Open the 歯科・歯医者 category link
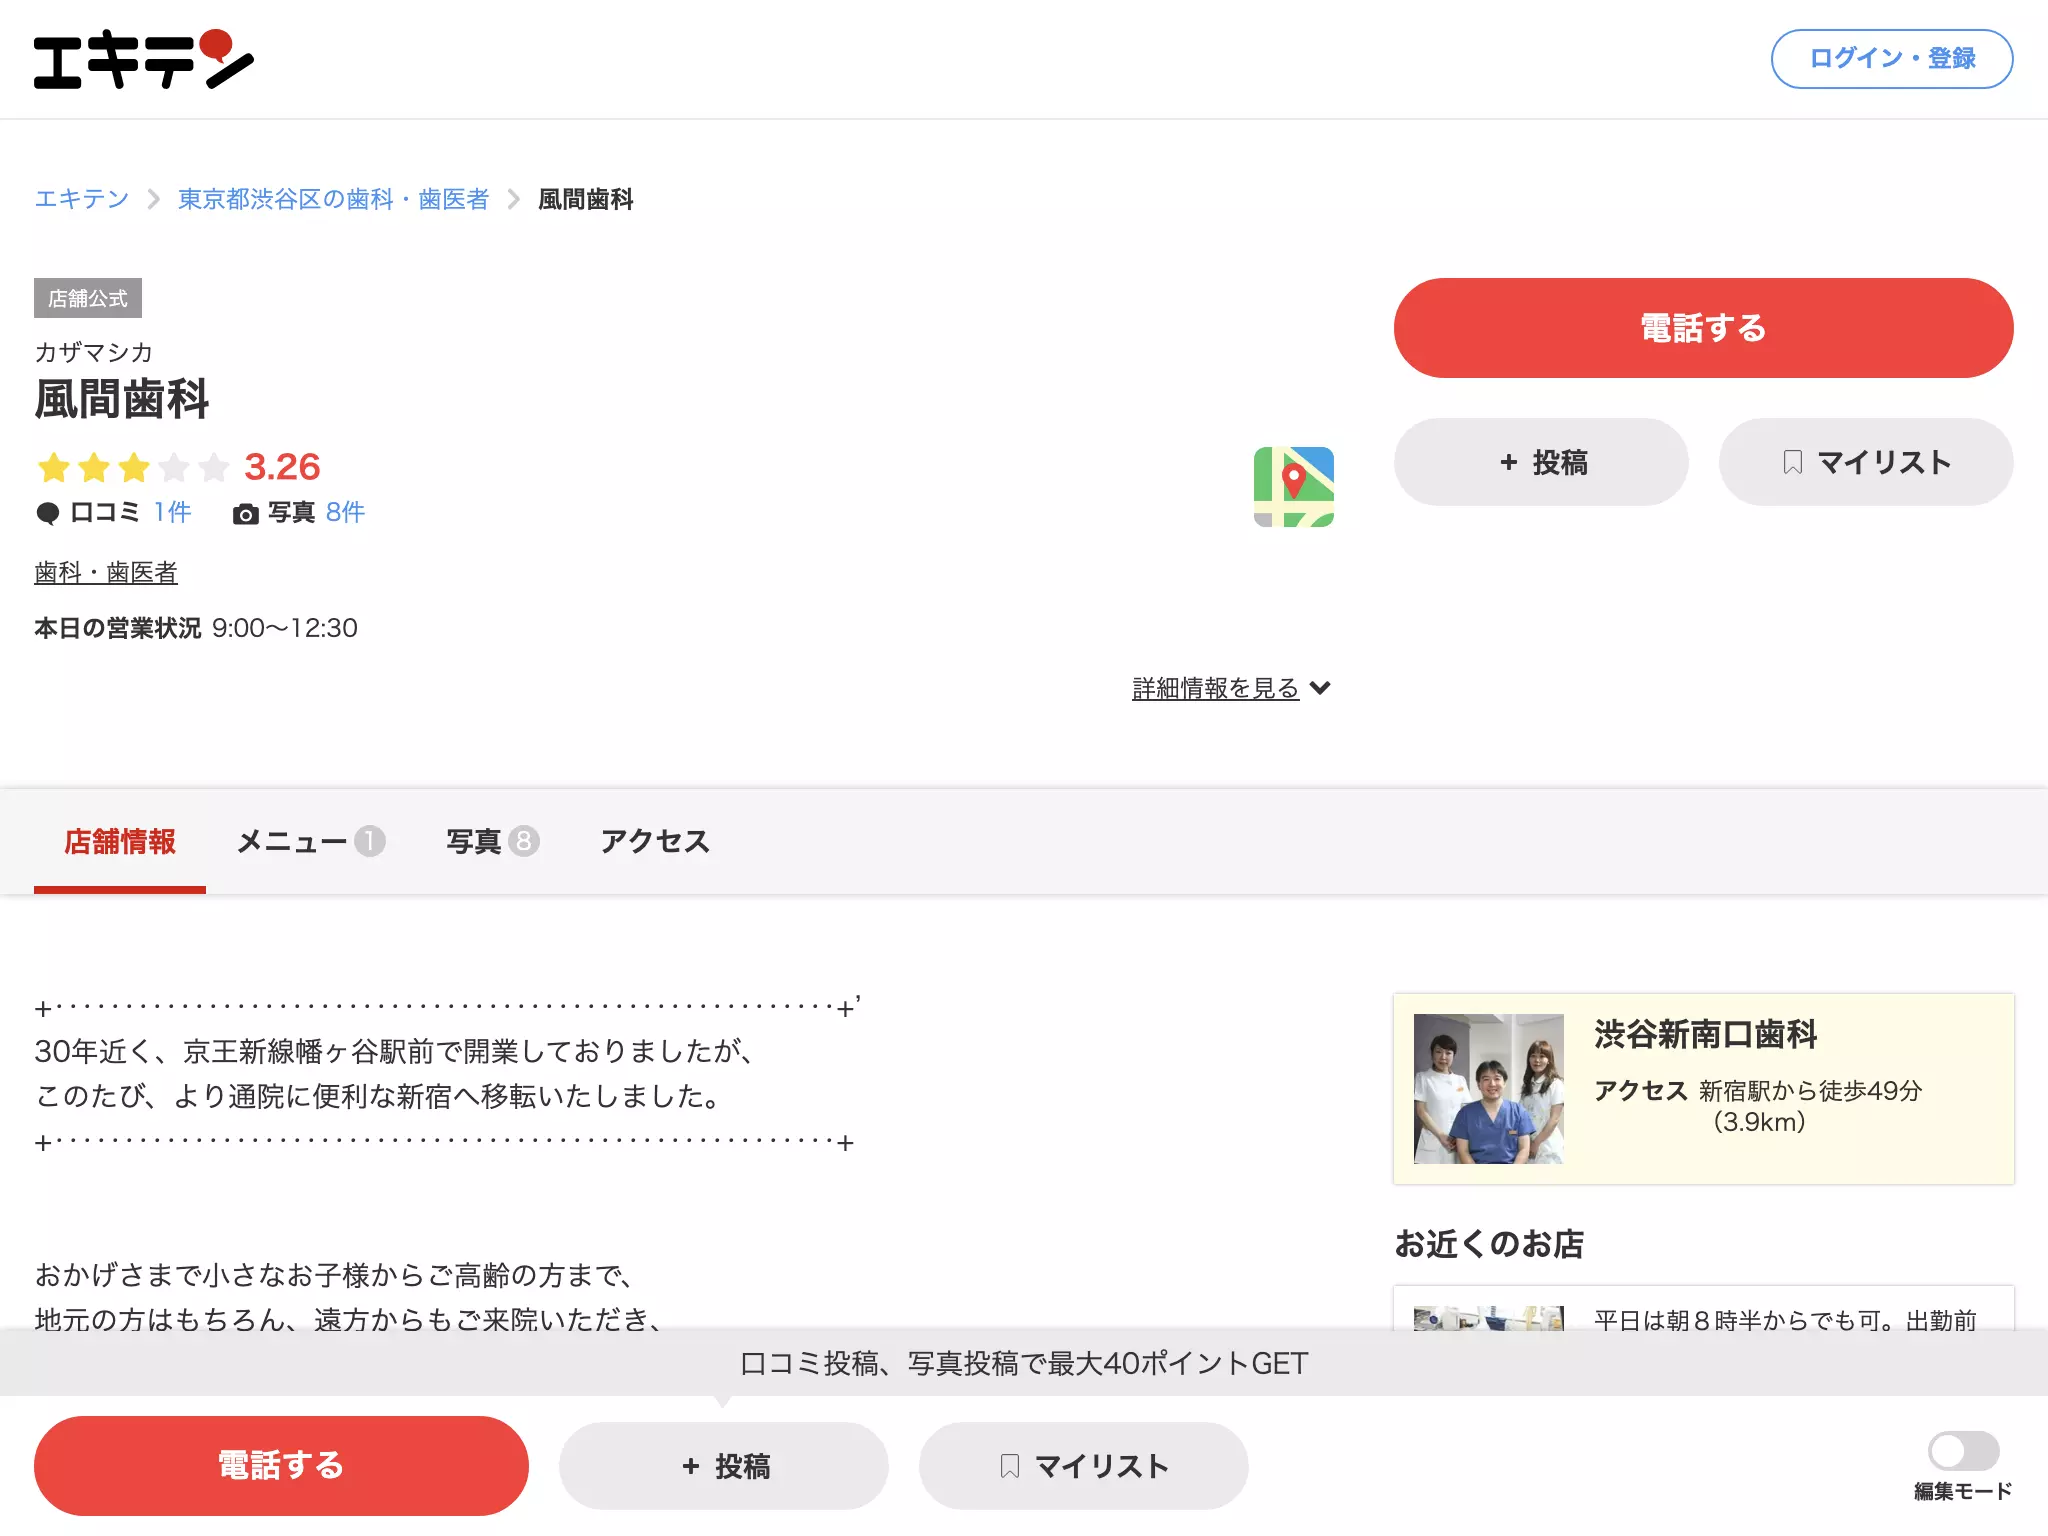Image resolution: width=2048 pixels, height=1536 pixels. pyautogui.click(x=106, y=572)
